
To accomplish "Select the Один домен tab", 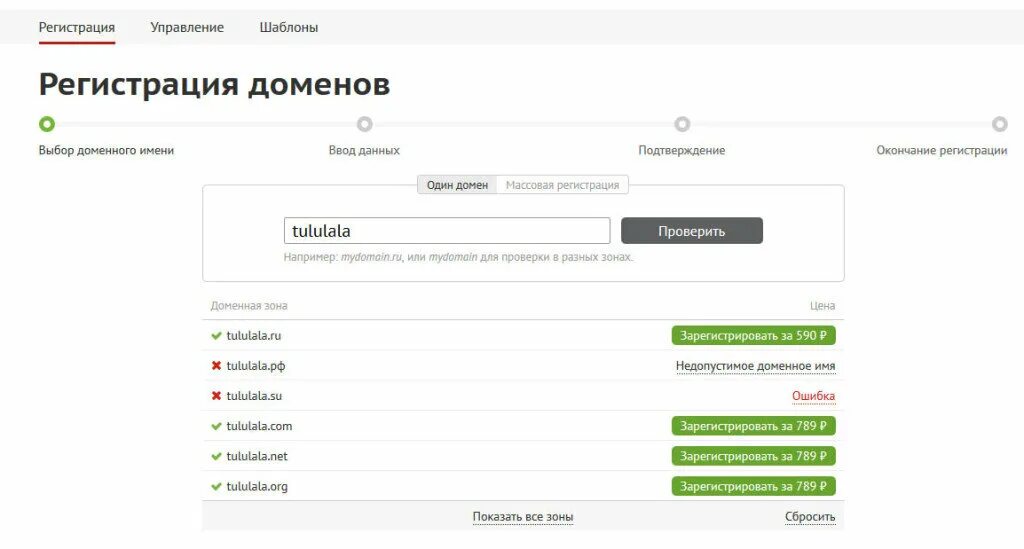I will coord(457,185).
